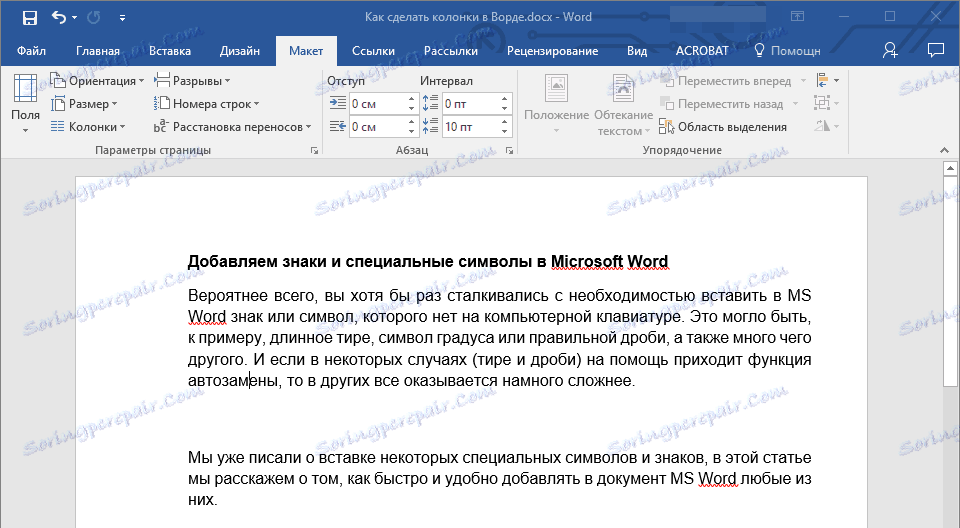Switch to the Главная tab
Viewport: 960px width, 528px height.
click(98, 51)
